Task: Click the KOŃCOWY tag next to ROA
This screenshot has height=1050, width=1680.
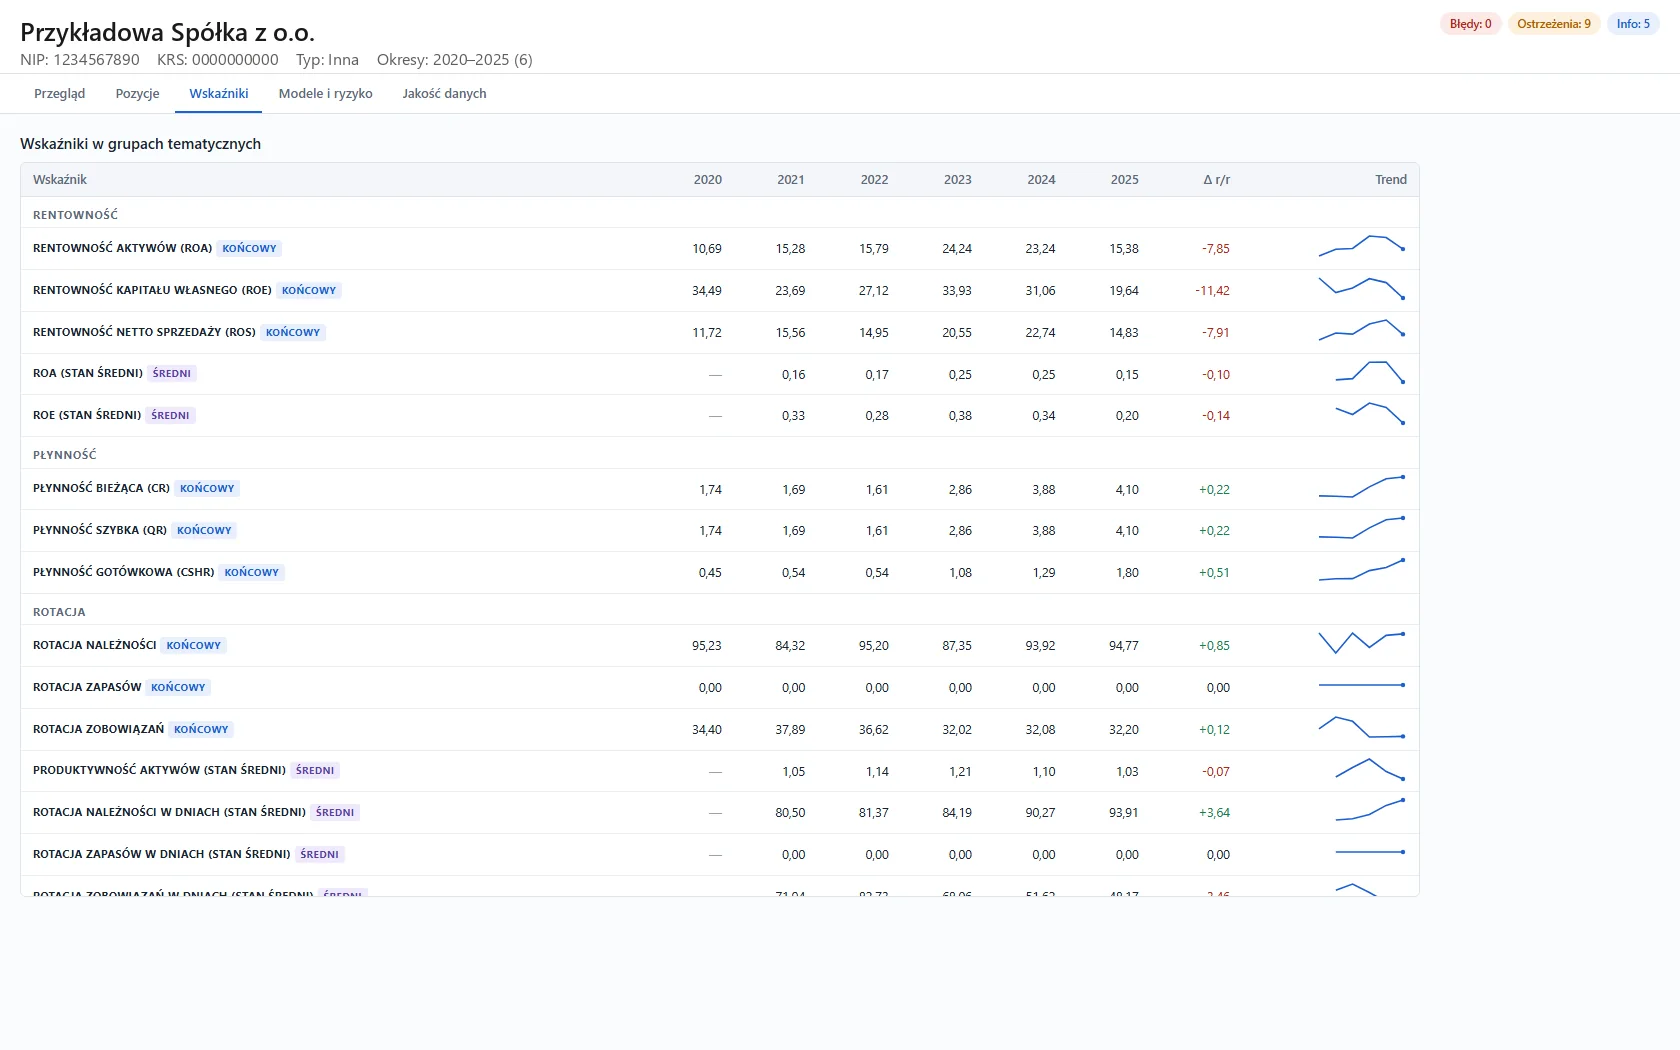Action: 249,248
